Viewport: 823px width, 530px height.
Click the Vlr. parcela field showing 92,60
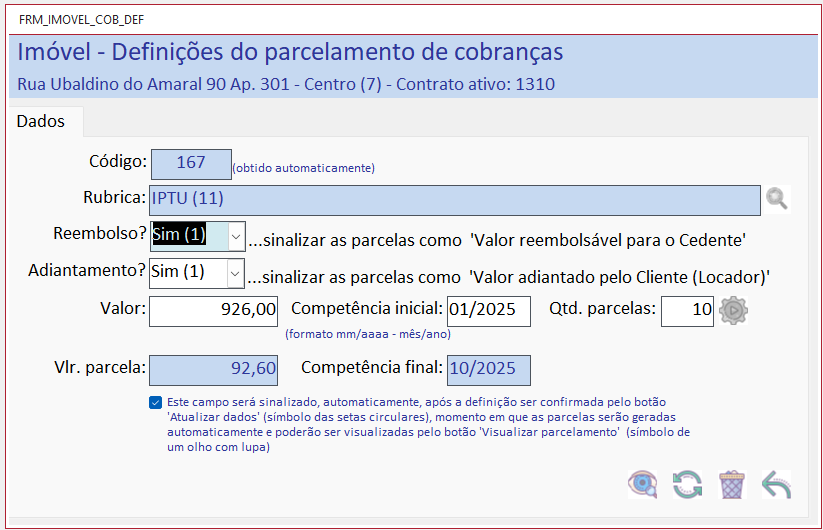coord(213,370)
